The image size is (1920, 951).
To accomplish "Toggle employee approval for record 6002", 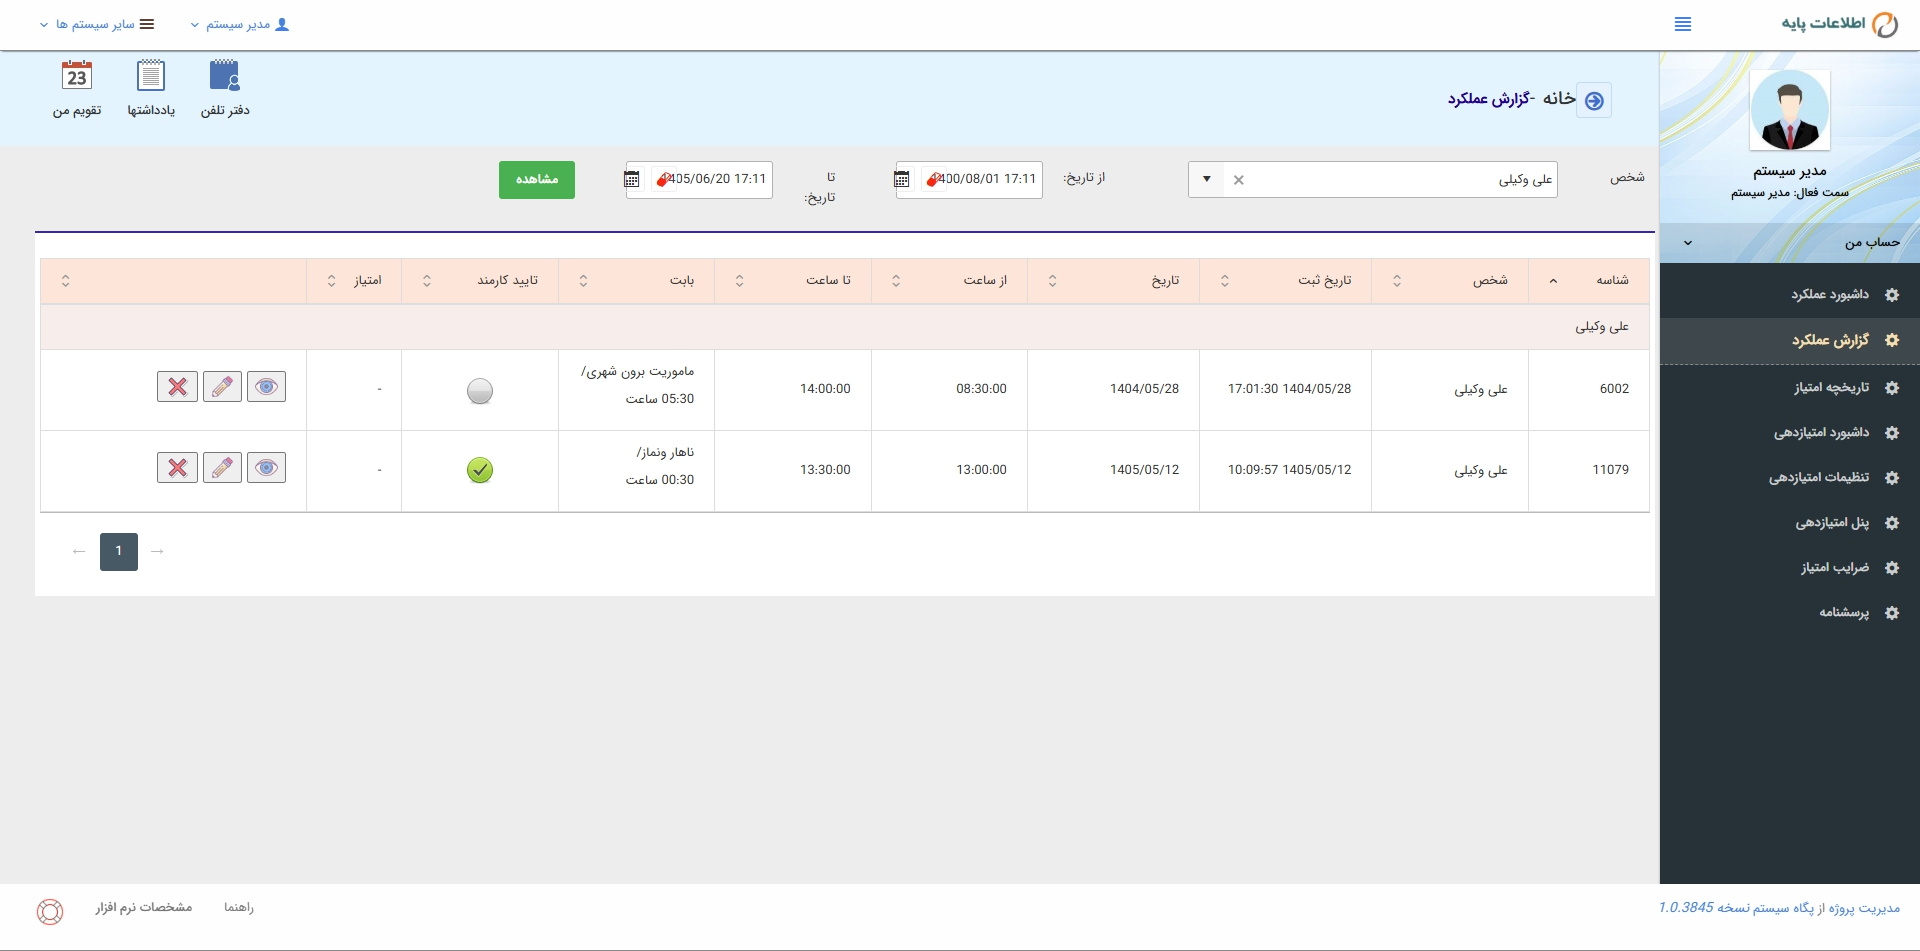I will [x=480, y=391].
